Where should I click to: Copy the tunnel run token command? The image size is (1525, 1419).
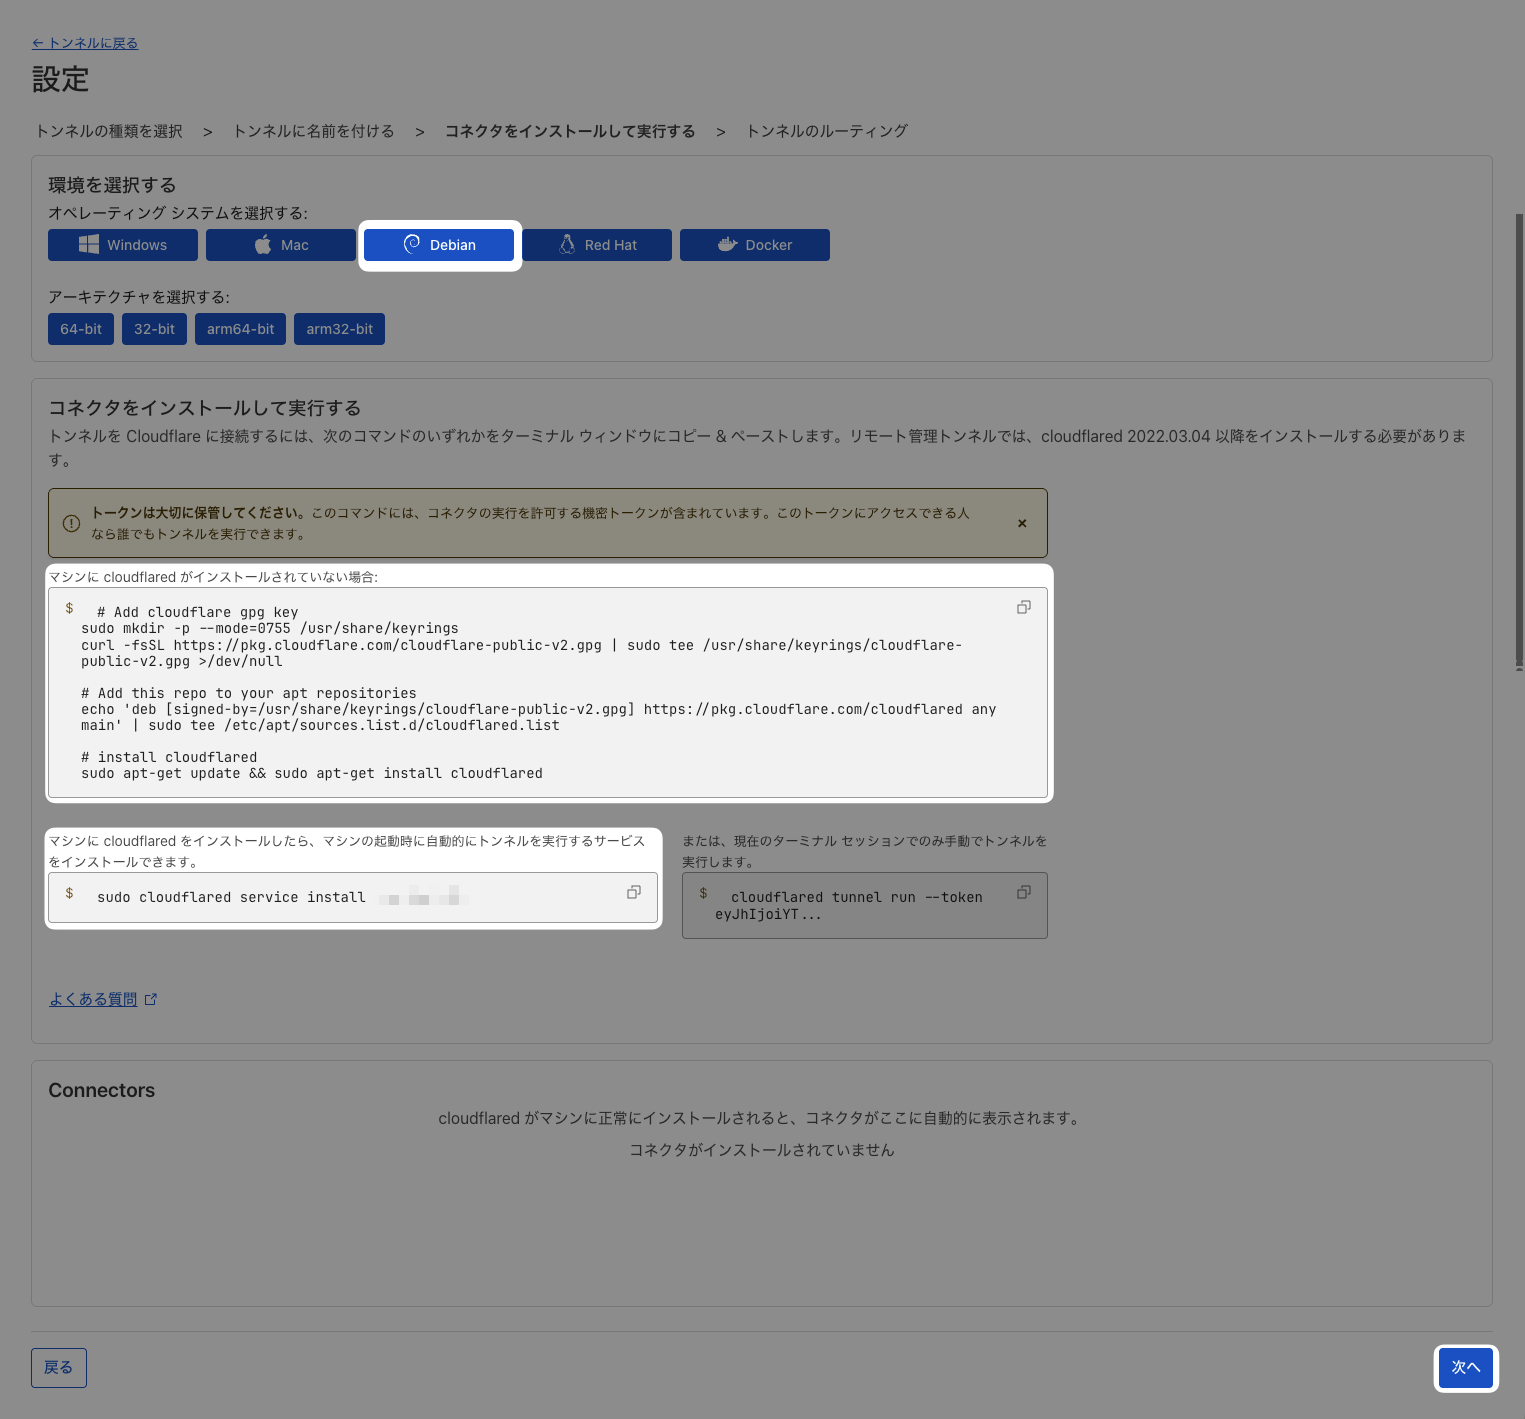pyautogui.click(x=1024, y=892)
